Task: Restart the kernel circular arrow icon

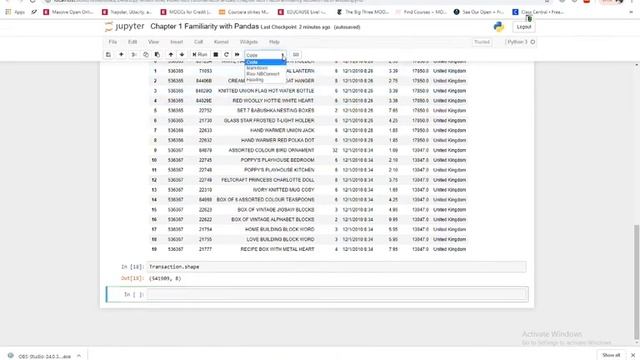Action: click(x=226, y=55)
